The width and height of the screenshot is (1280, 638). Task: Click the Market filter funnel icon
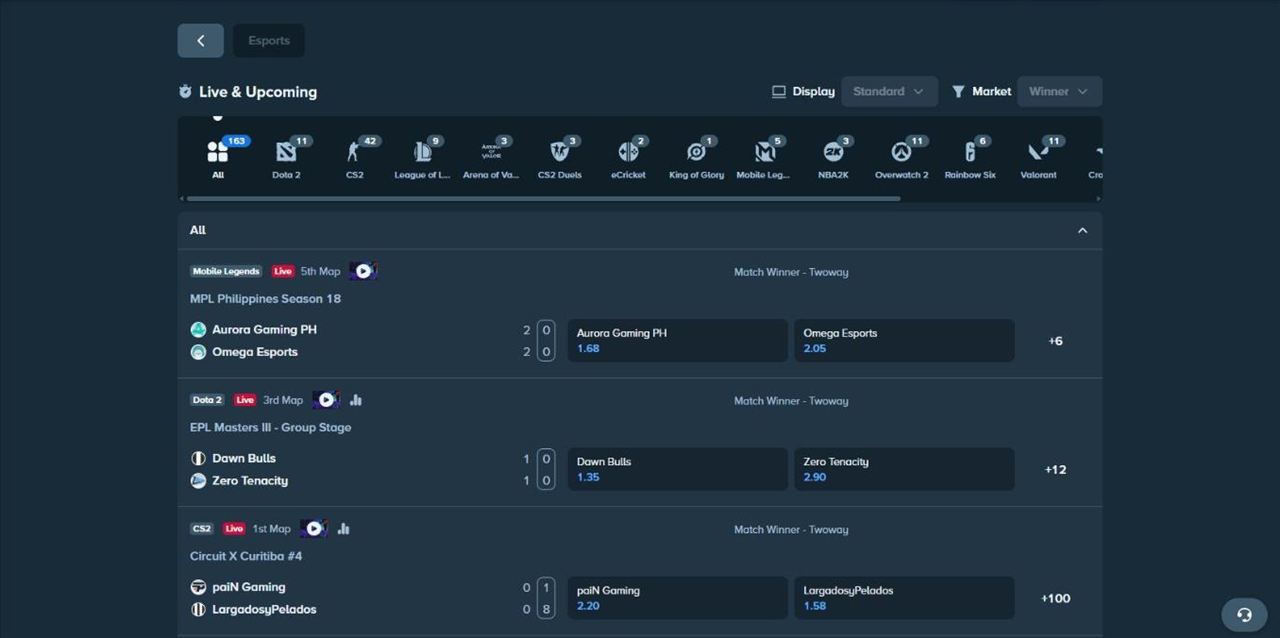(x=958, y=91)
